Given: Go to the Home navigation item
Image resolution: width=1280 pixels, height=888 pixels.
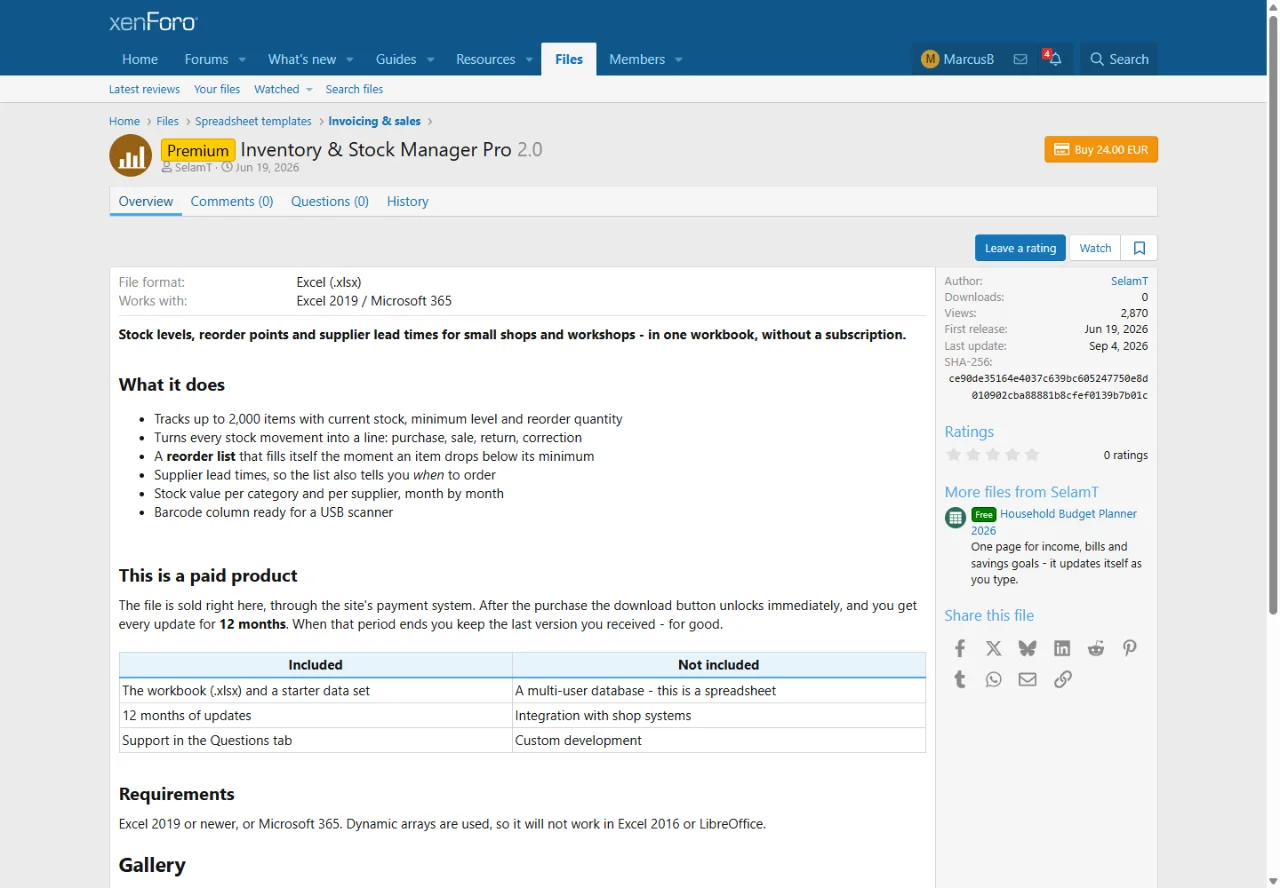Looking at the screenshot, I should tap(140, 59).
